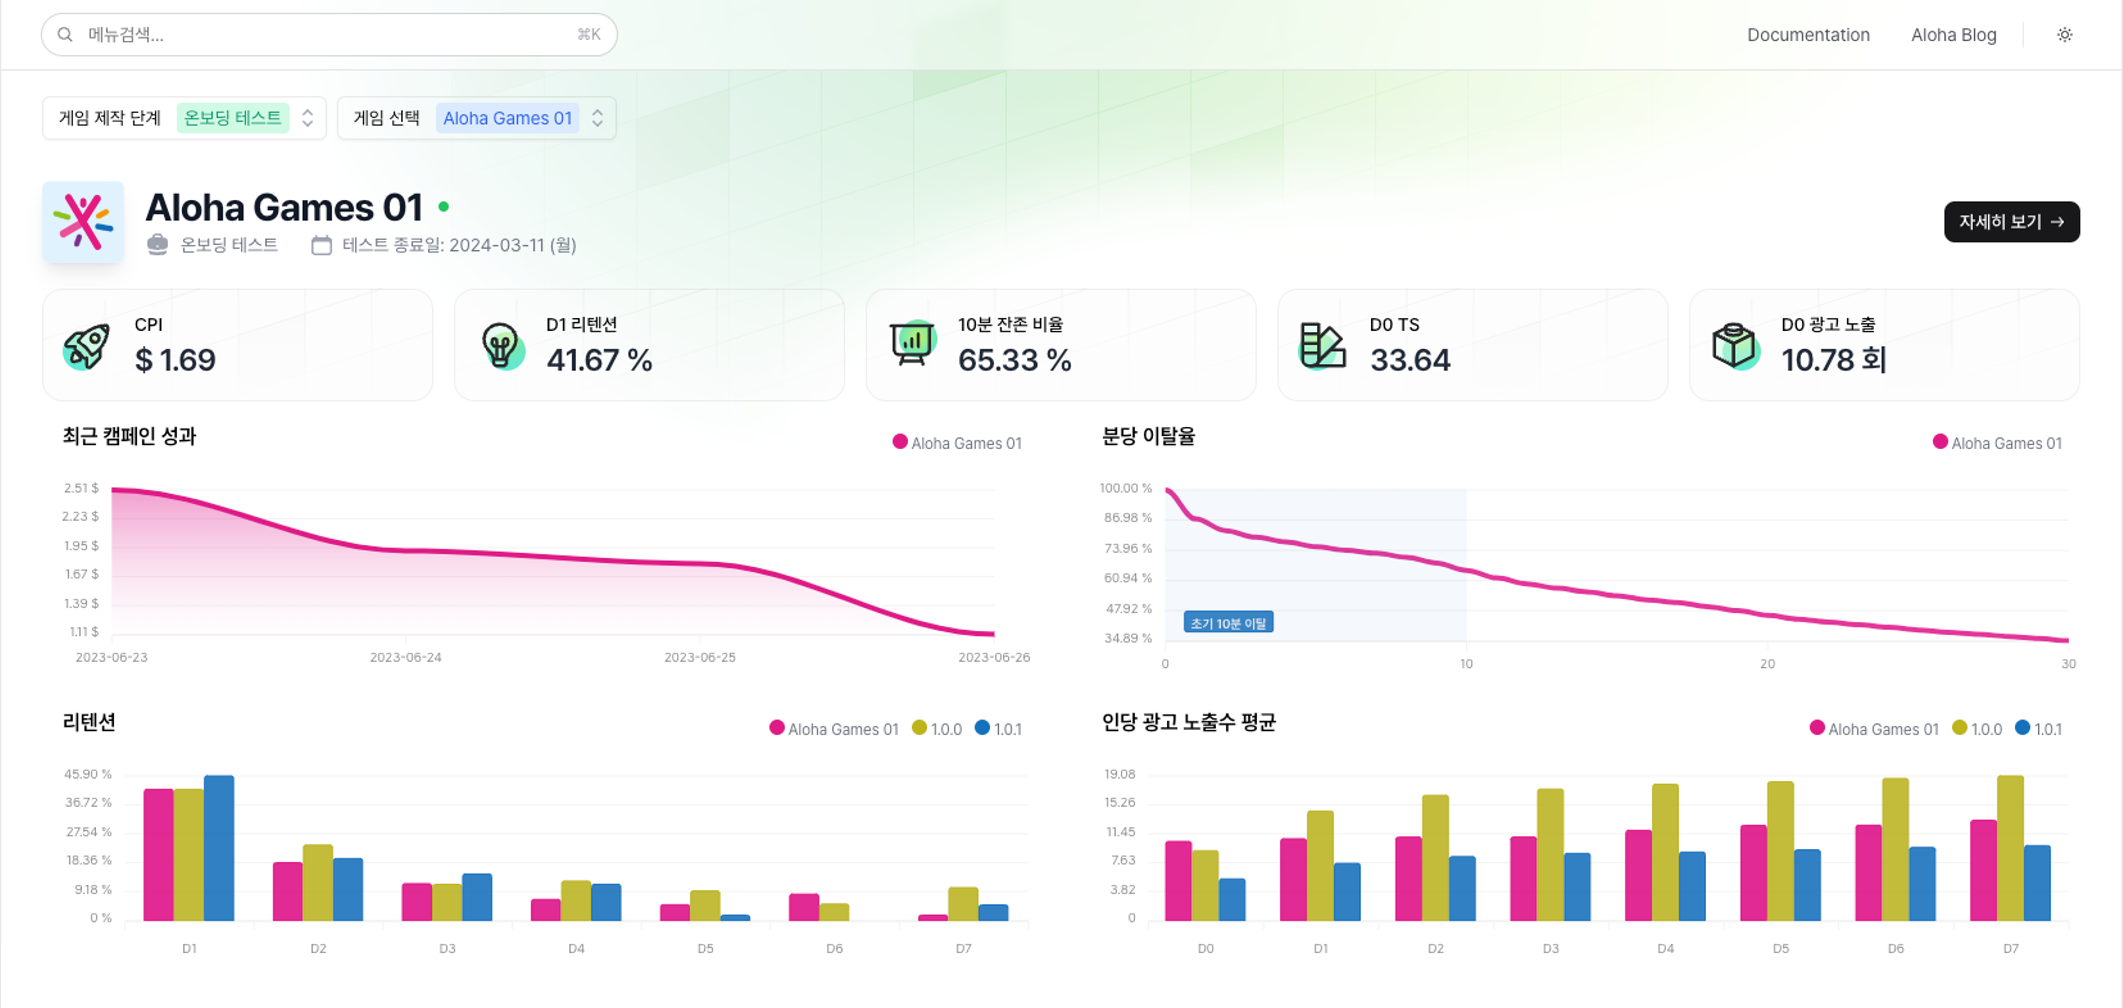This screenshot has width=2123, height=1008.
Task: Click the 초기 10분 이탈 chart label
Action: click(1228, 623)
